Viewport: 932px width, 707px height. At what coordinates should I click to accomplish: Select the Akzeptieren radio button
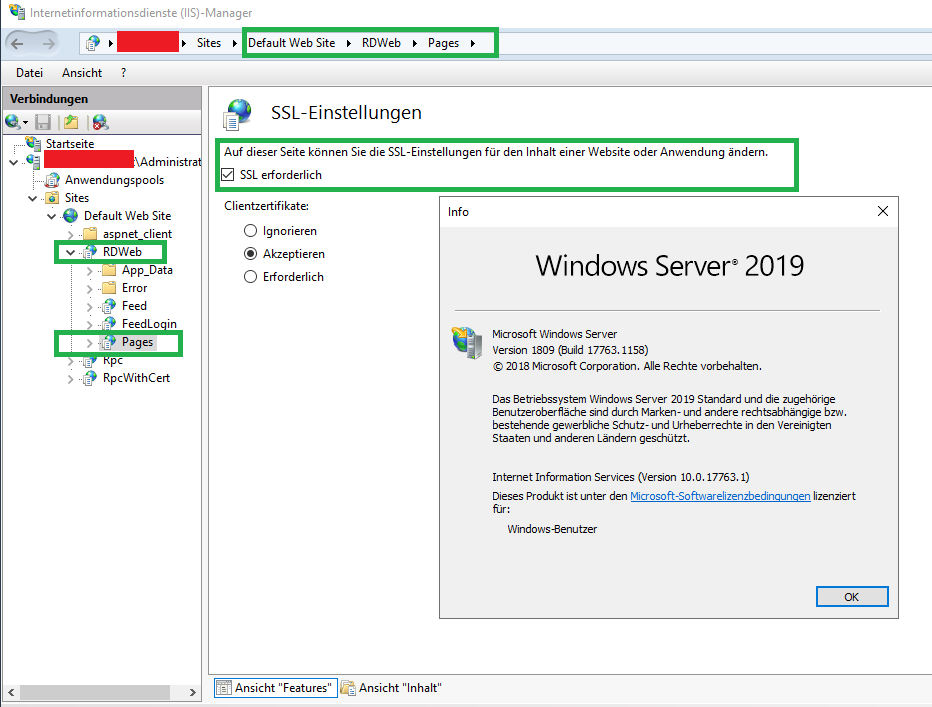(x=250, y=254)
